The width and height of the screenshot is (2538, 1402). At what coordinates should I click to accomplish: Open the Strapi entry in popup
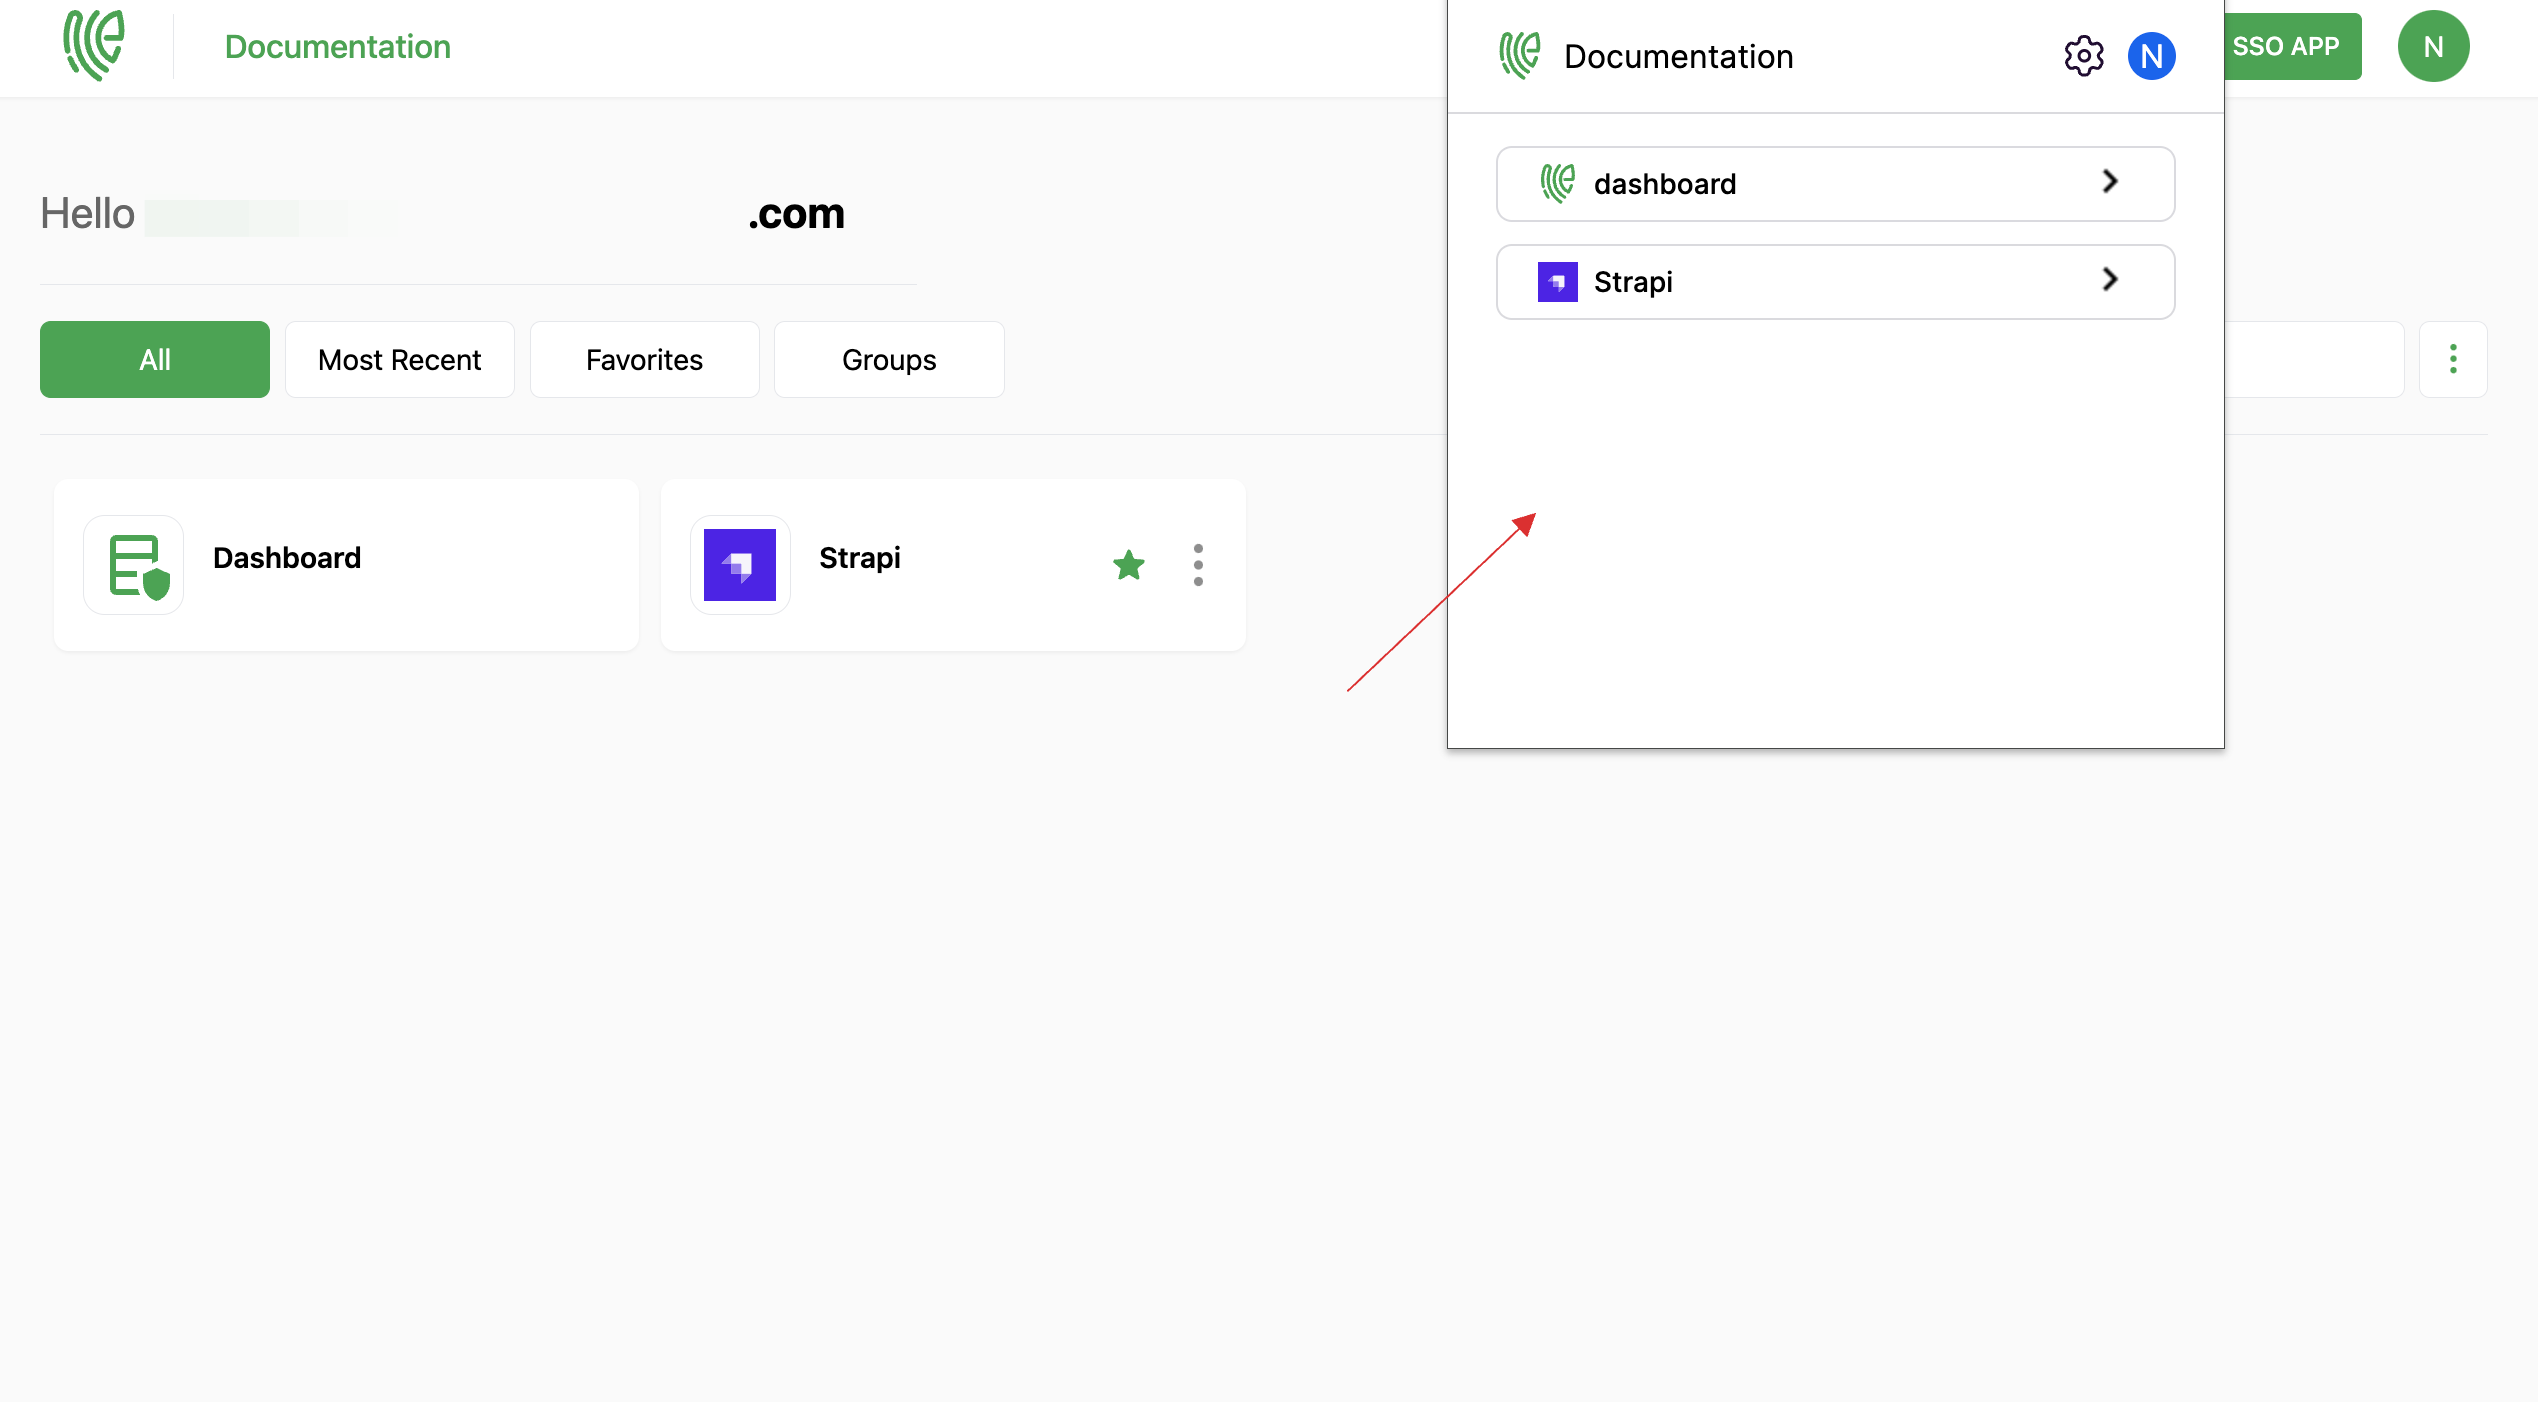coord(1835,282)
